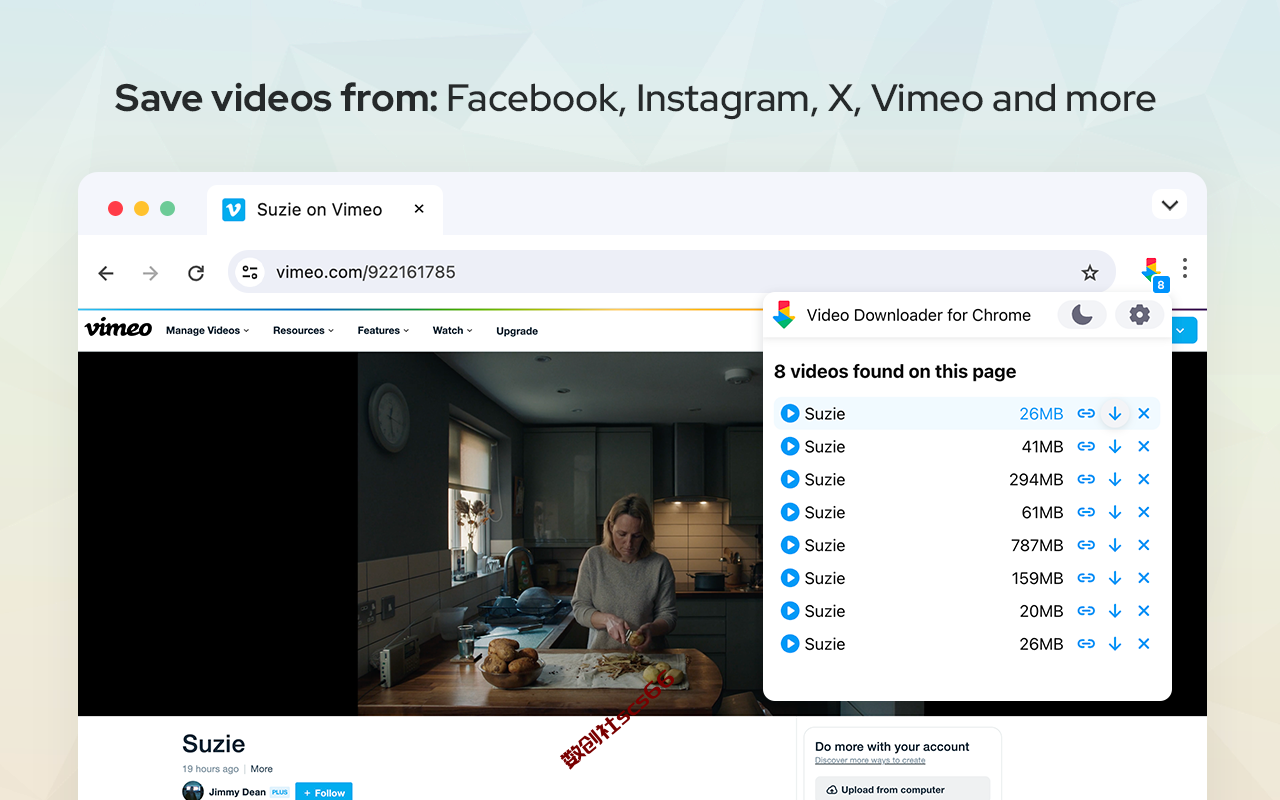Play the 41MB Suzie video preview
This screenshot has width=1280, height=800.
(x=790, y=447)
